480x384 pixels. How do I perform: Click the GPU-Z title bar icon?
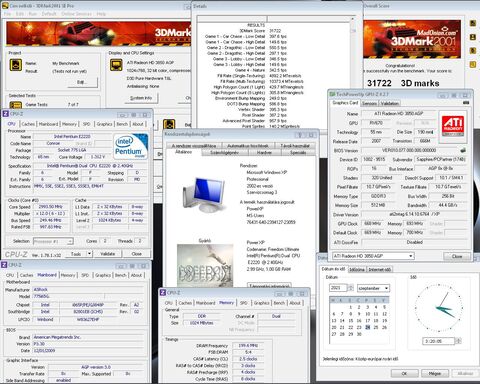pyautogui.click(x=332, y=94)
